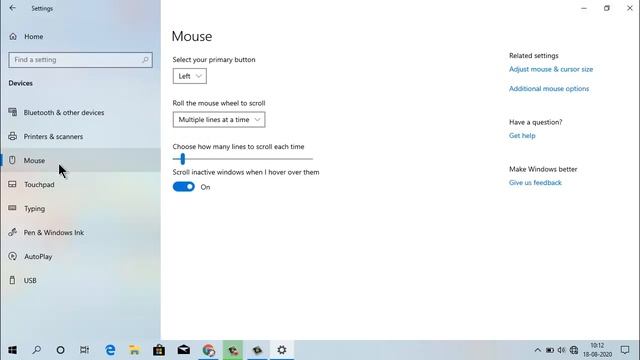Image resolution: width=640 pixels, height=360 pixels.
Task: Open Bluetooth & other devices settings
Action: [80, 112]
